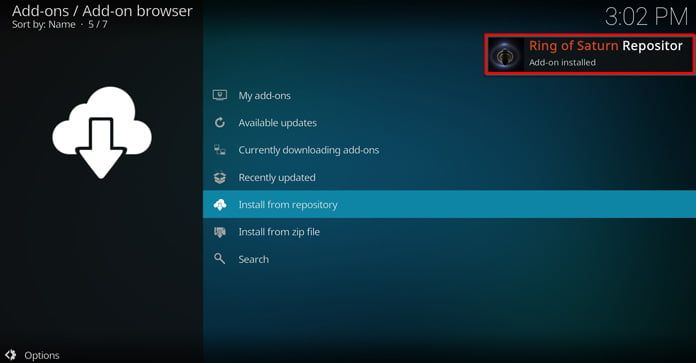Click the Ring of Saturn notification thumbnail
The height and width of the screenshot is (363, 696).
point(506,54)
